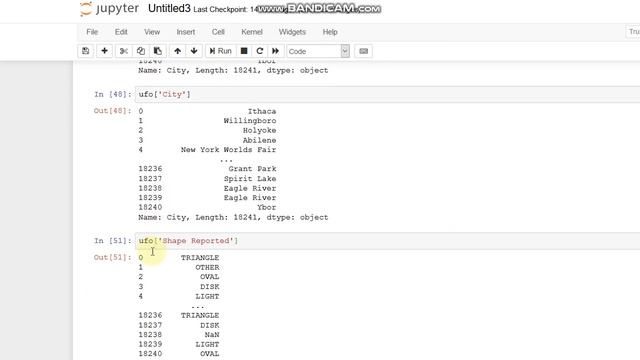Click 'OVAL' in row 18240
640x360 pixels.
210,354
